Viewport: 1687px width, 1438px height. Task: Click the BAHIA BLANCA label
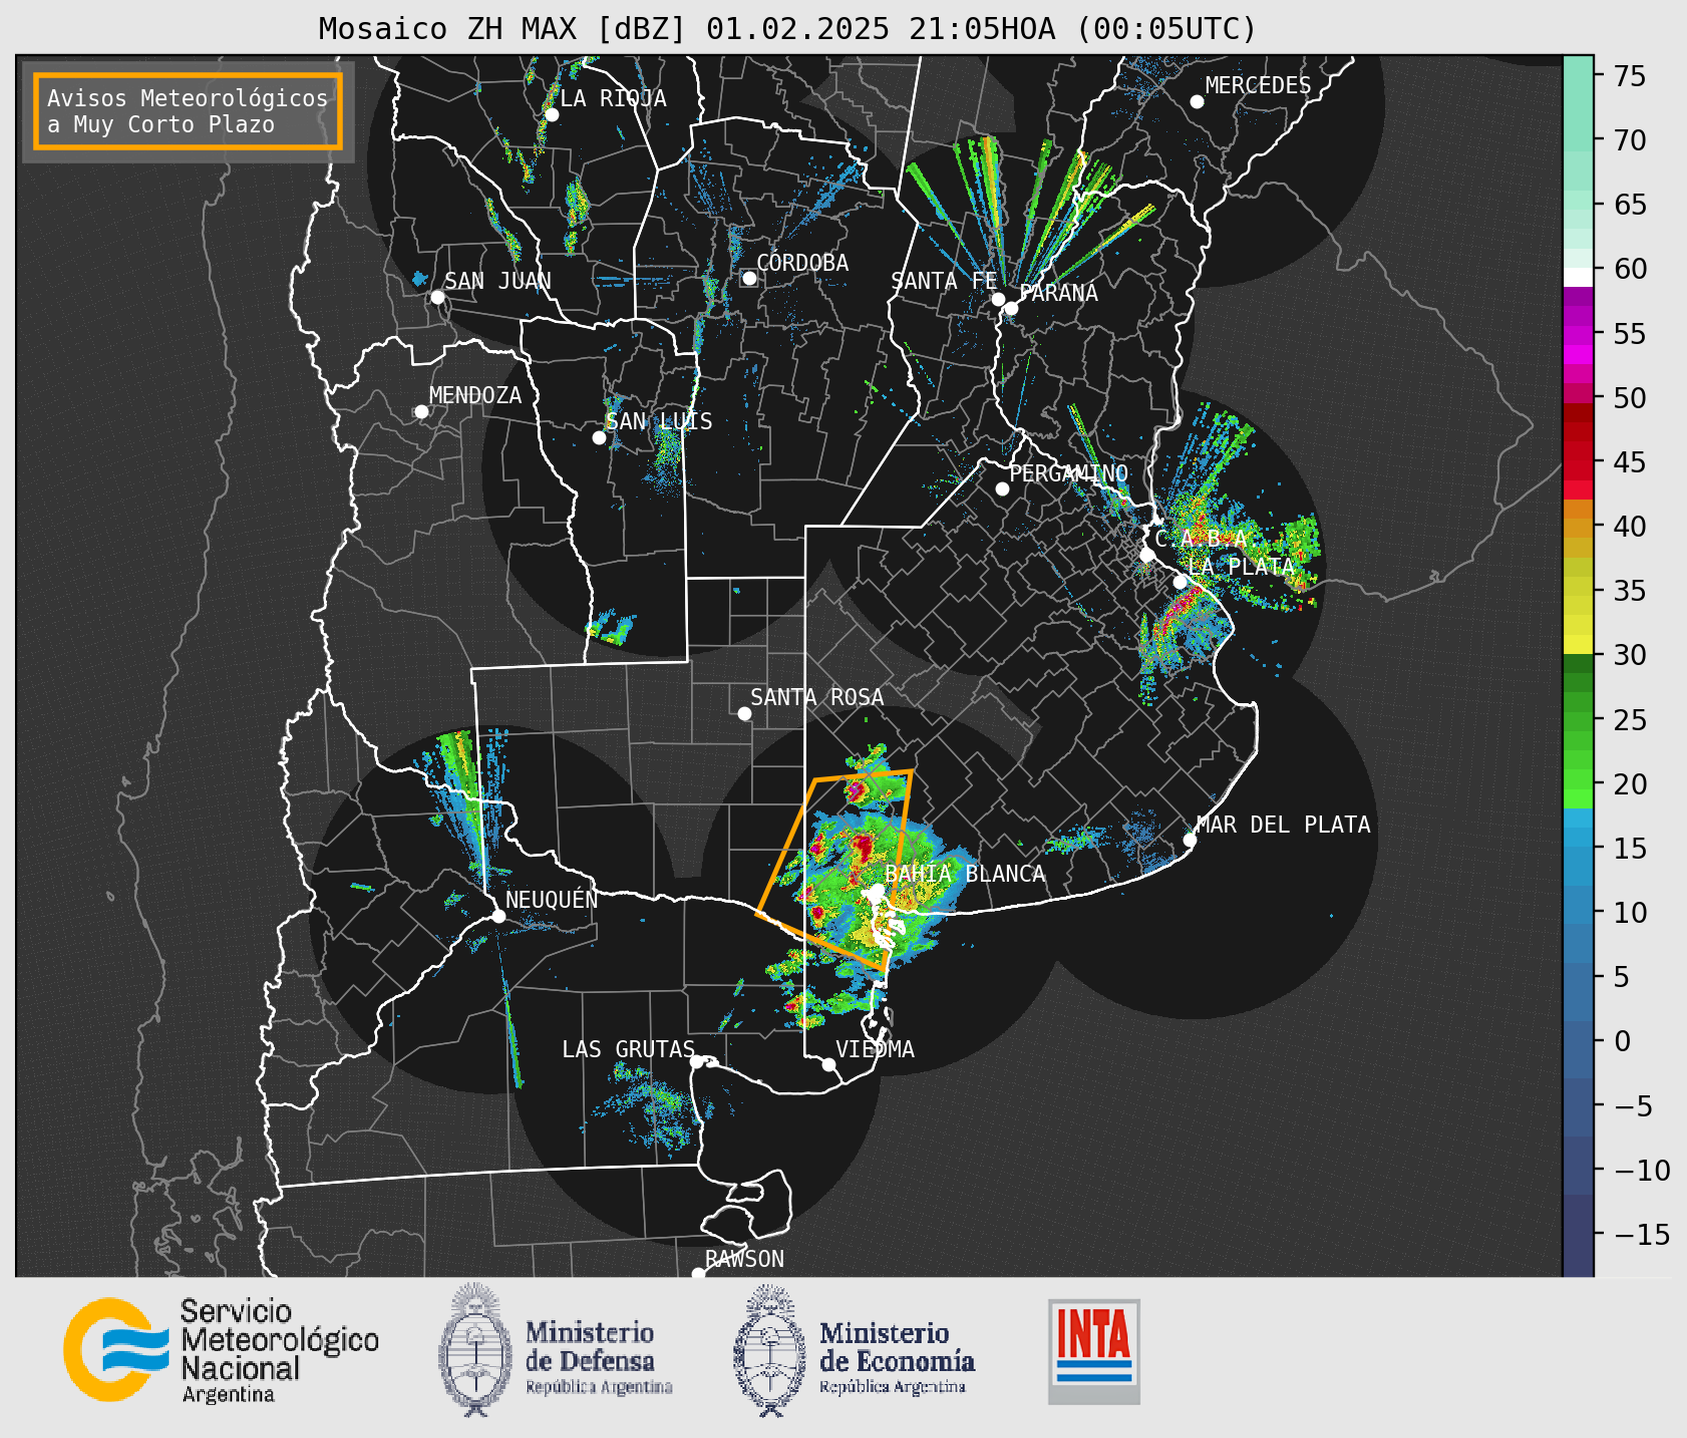click(965, 874)
